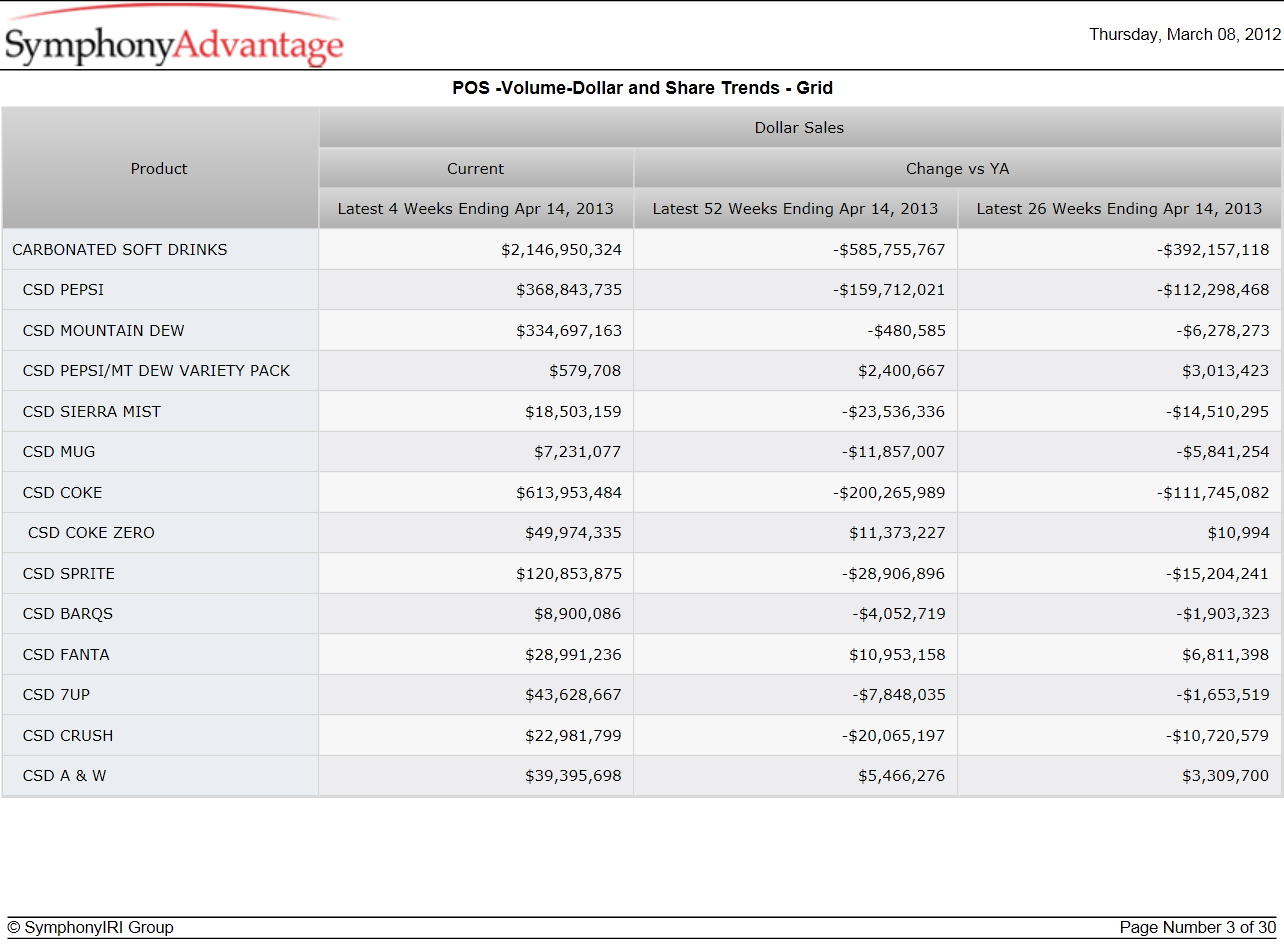This screenshot has width=1284, height=946.
Task: Click the CSD SIERRA MIST row label
Action: pyautogui.click(x=92, y=412)
